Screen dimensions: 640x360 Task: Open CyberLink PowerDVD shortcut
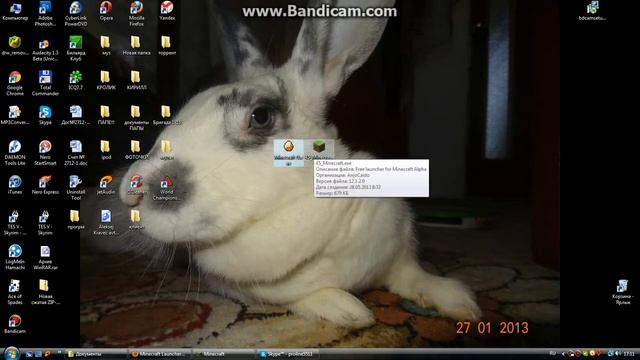(76, 14)
